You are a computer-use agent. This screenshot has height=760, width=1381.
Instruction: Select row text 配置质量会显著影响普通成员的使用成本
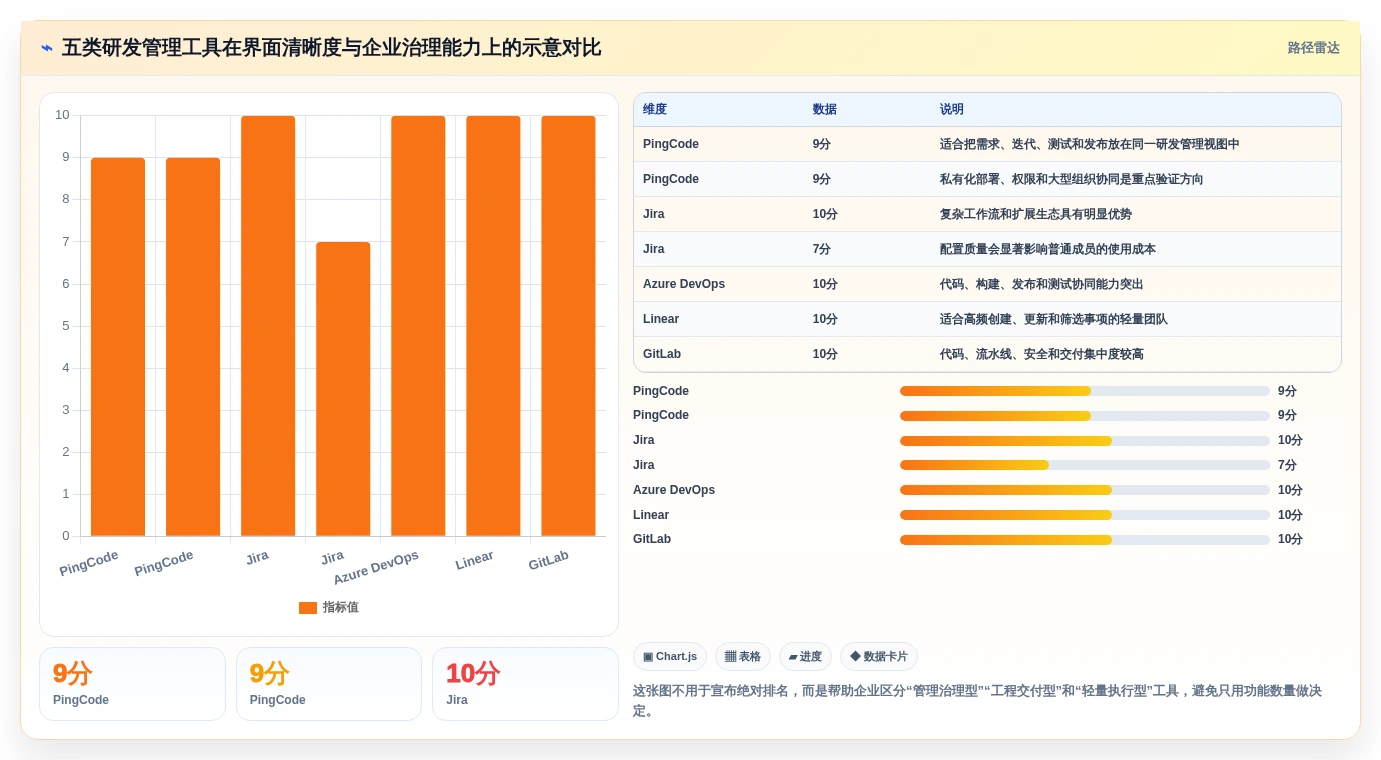tap(1048, 250)
